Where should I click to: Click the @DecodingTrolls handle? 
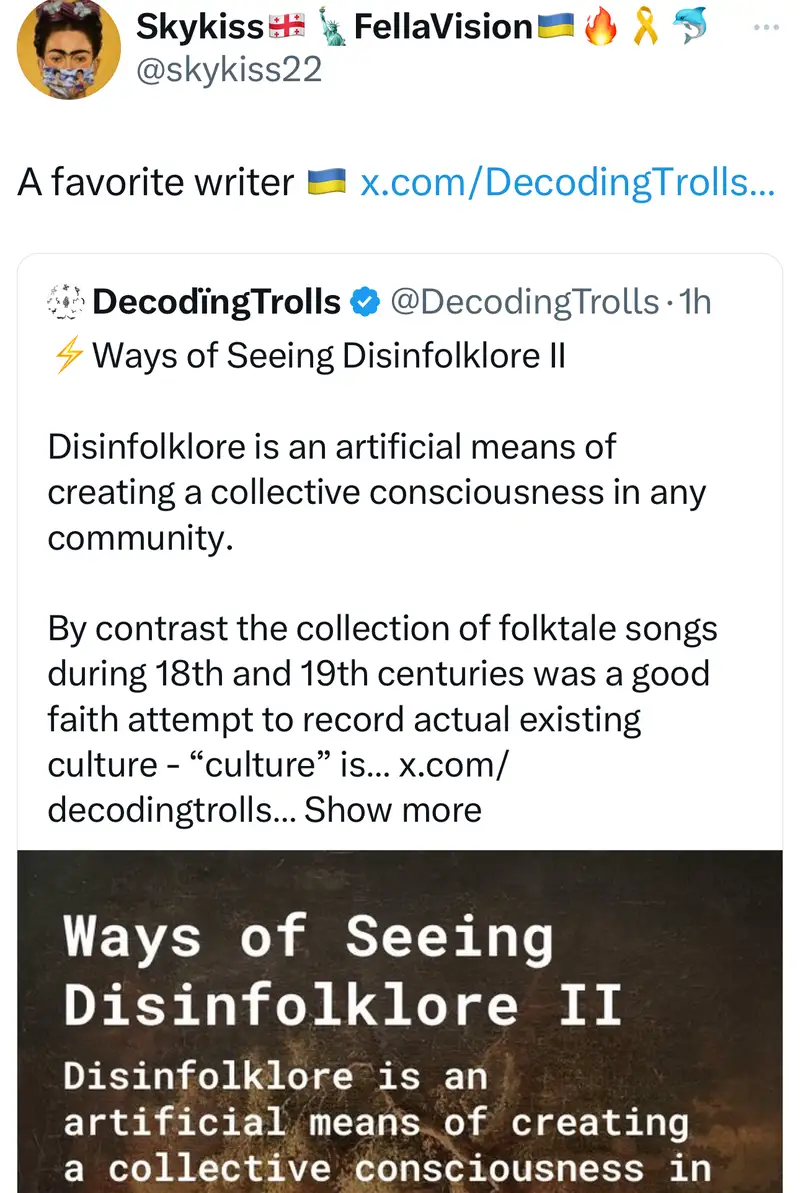(525, 301)
